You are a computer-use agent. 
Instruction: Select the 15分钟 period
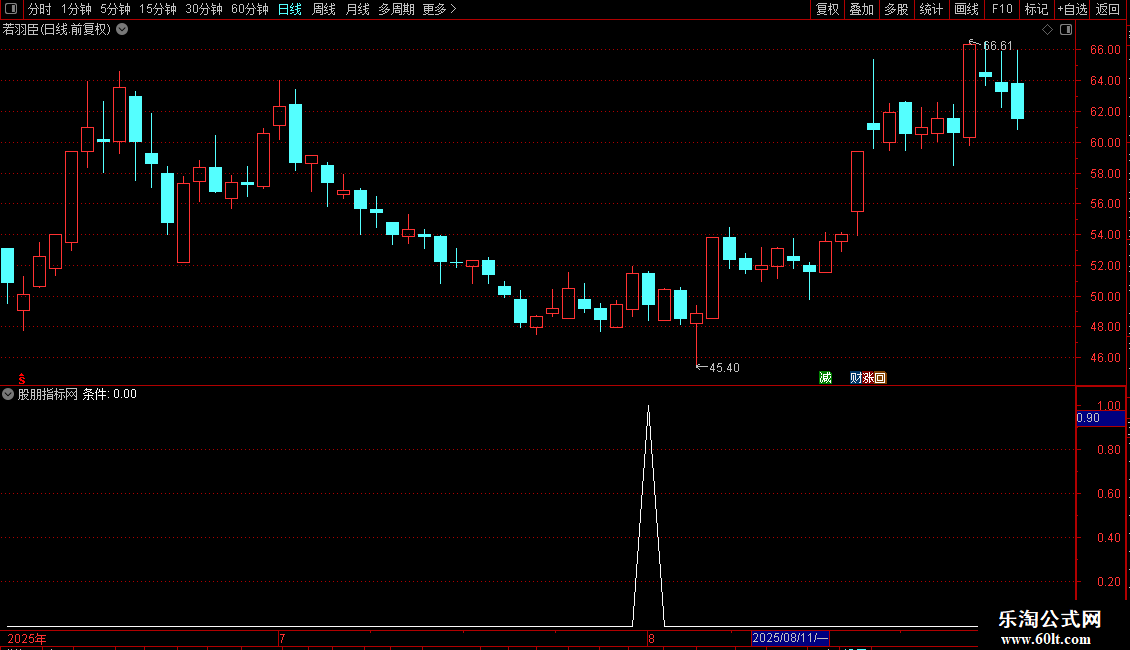point(158,9)
